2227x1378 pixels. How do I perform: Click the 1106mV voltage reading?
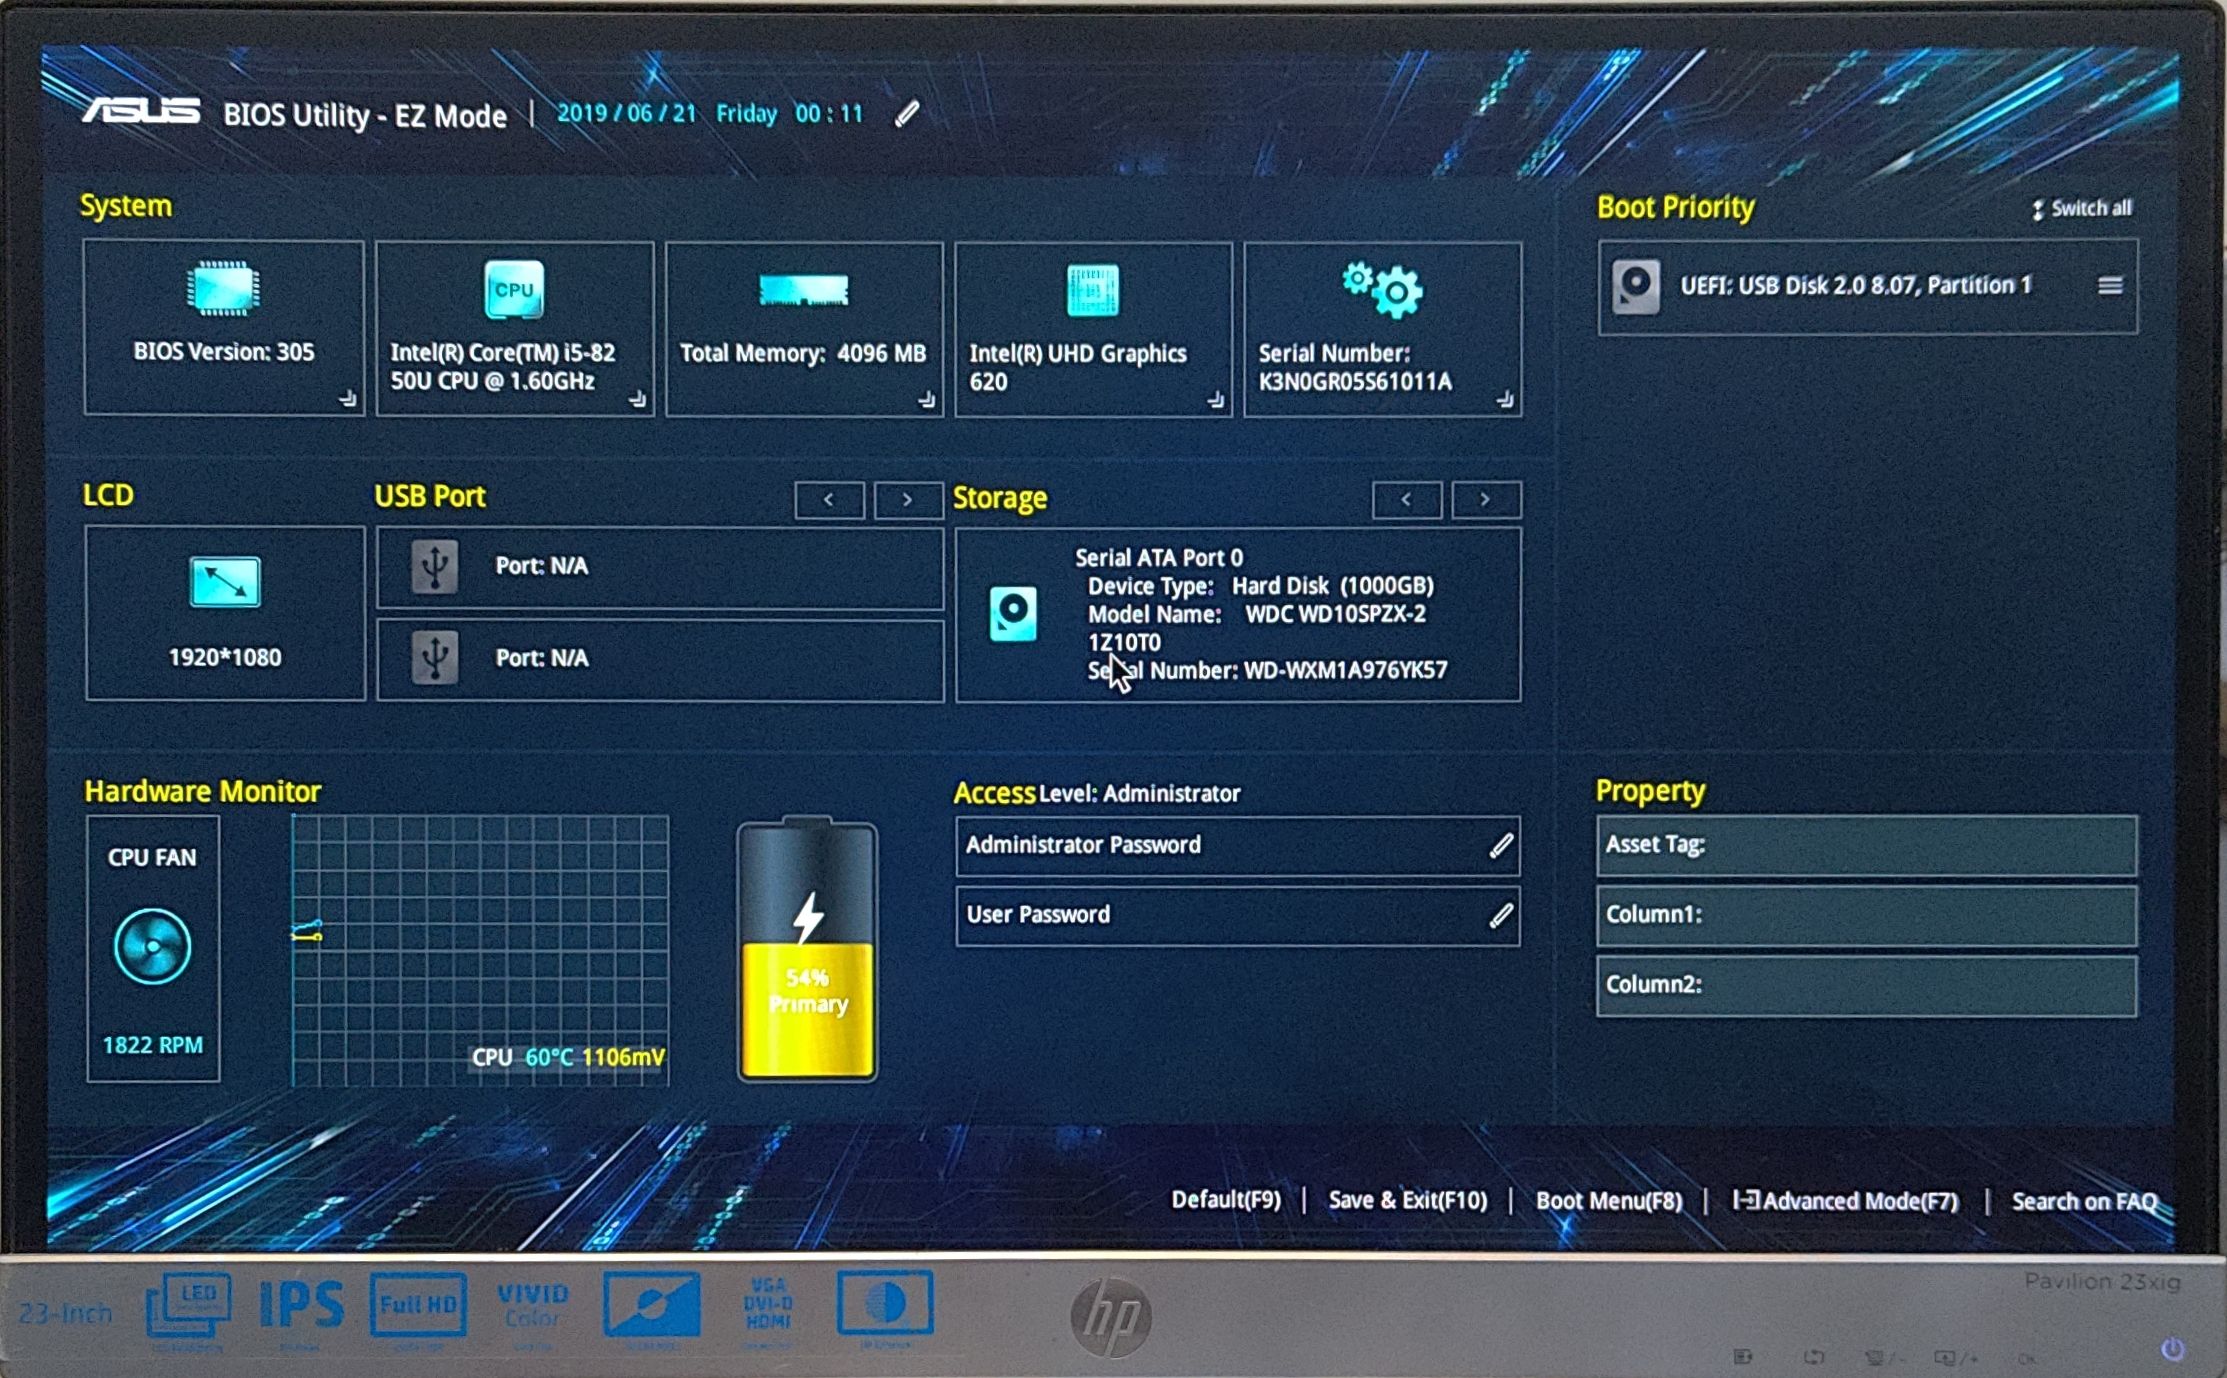tap(623, 1057)
